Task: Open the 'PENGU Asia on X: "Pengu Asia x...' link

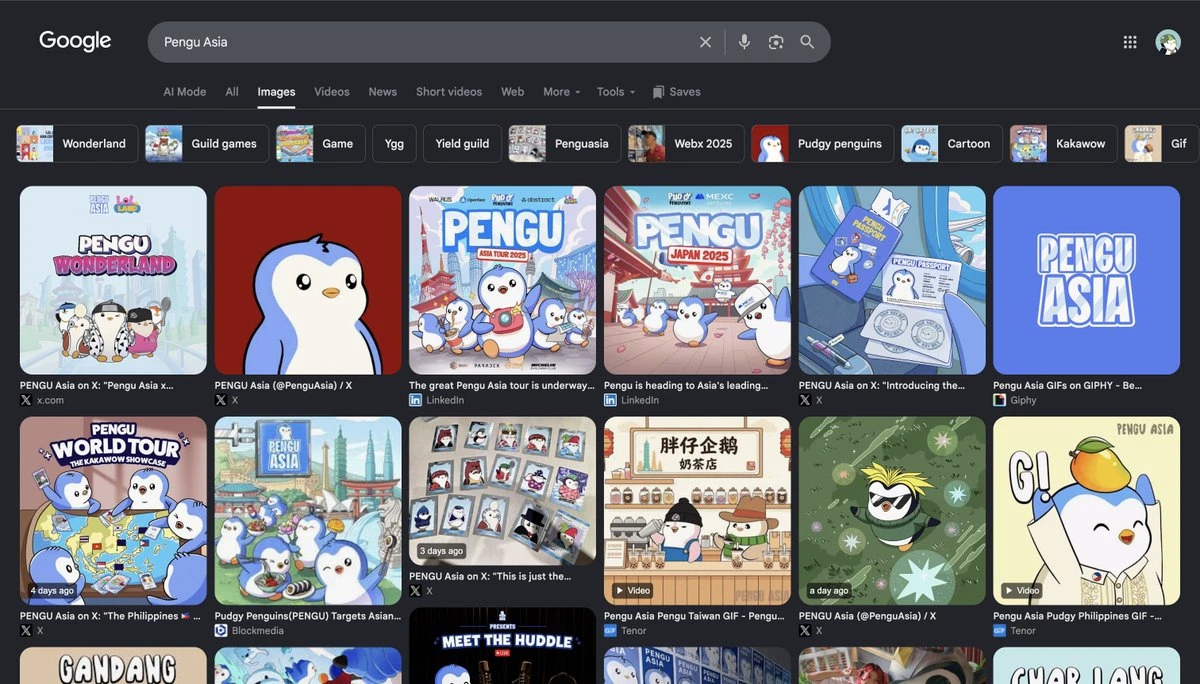Action: (96, 385)
